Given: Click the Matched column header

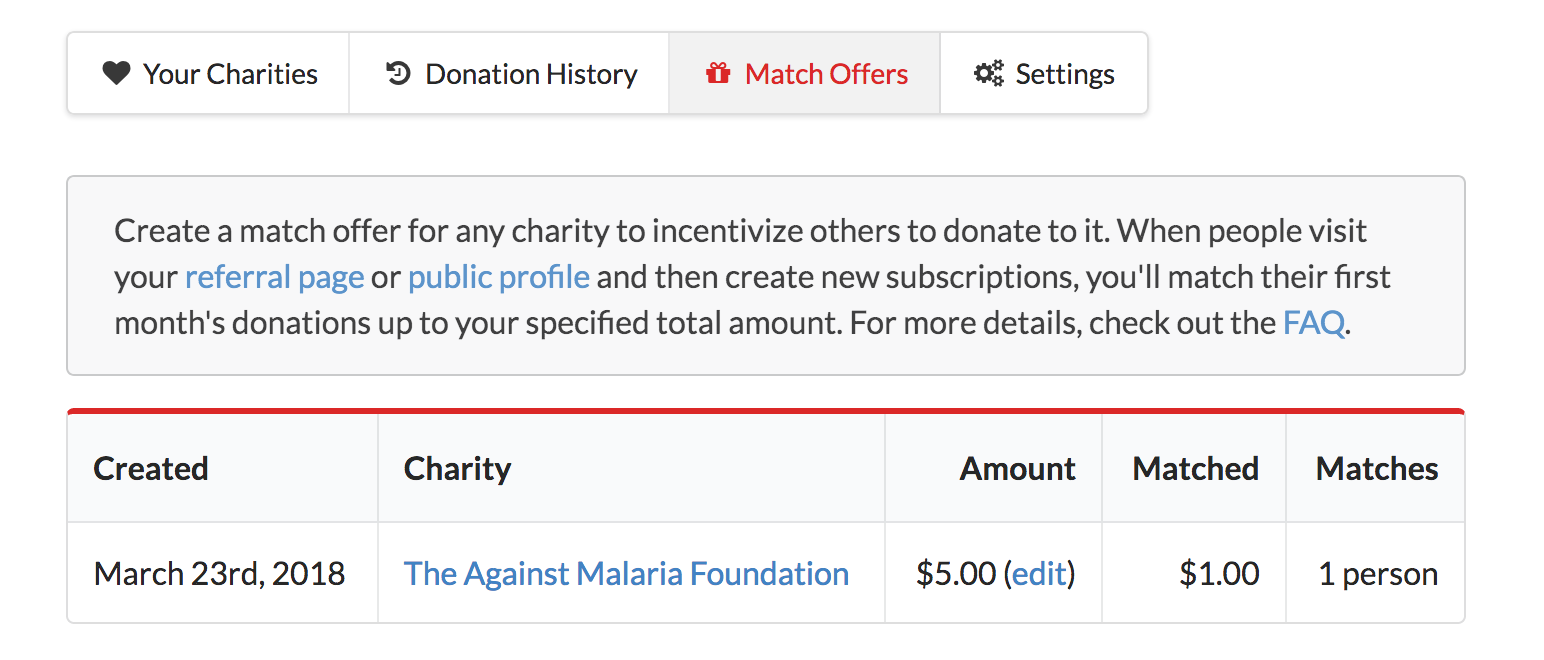Looking at the screenshot, I should (1195, 469).
